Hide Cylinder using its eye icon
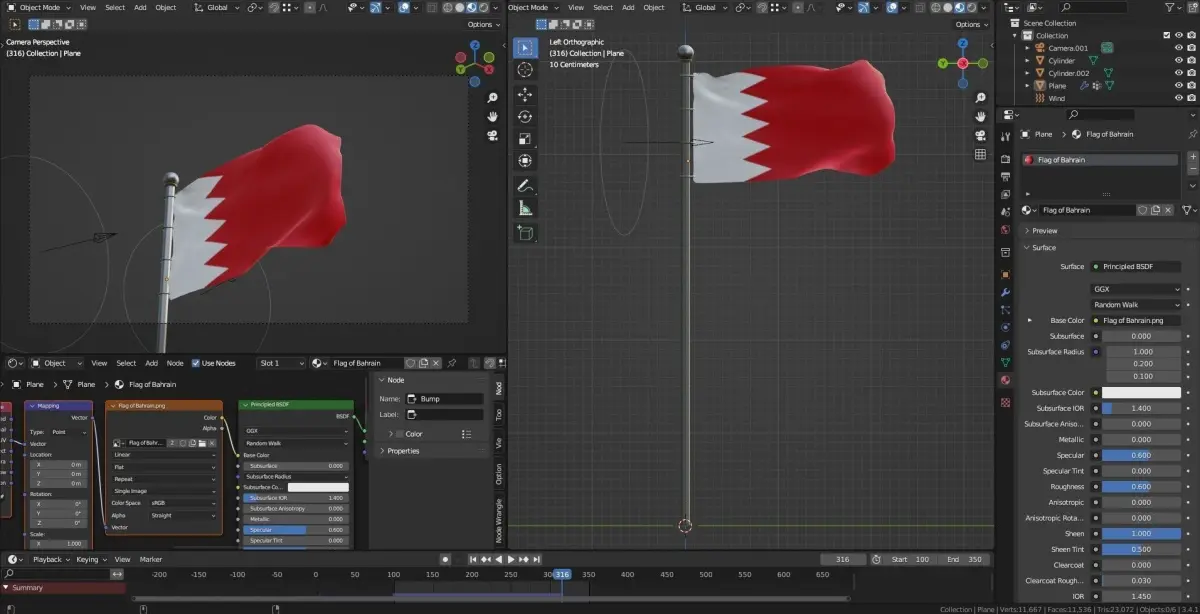 1180,61
